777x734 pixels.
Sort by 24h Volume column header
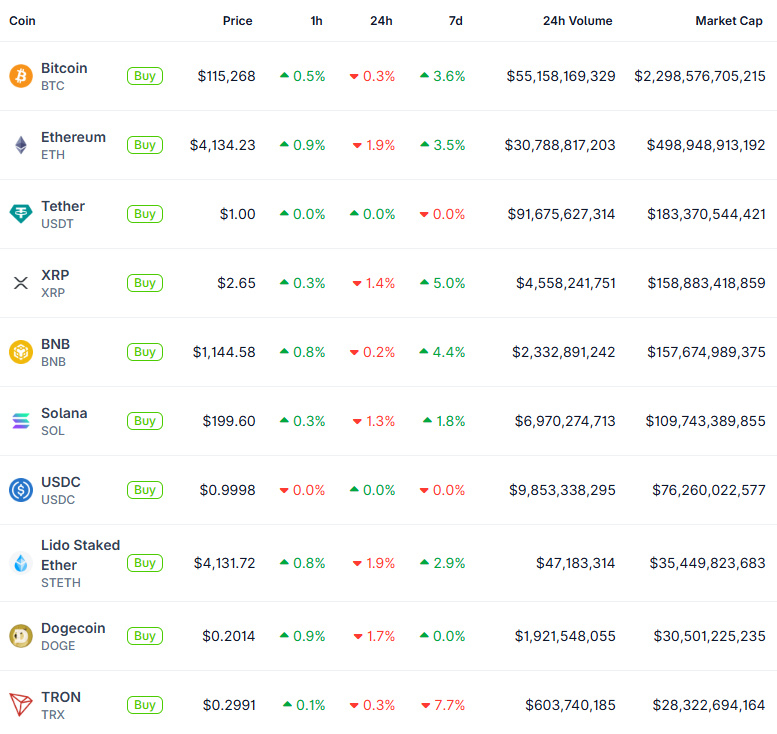577,21
